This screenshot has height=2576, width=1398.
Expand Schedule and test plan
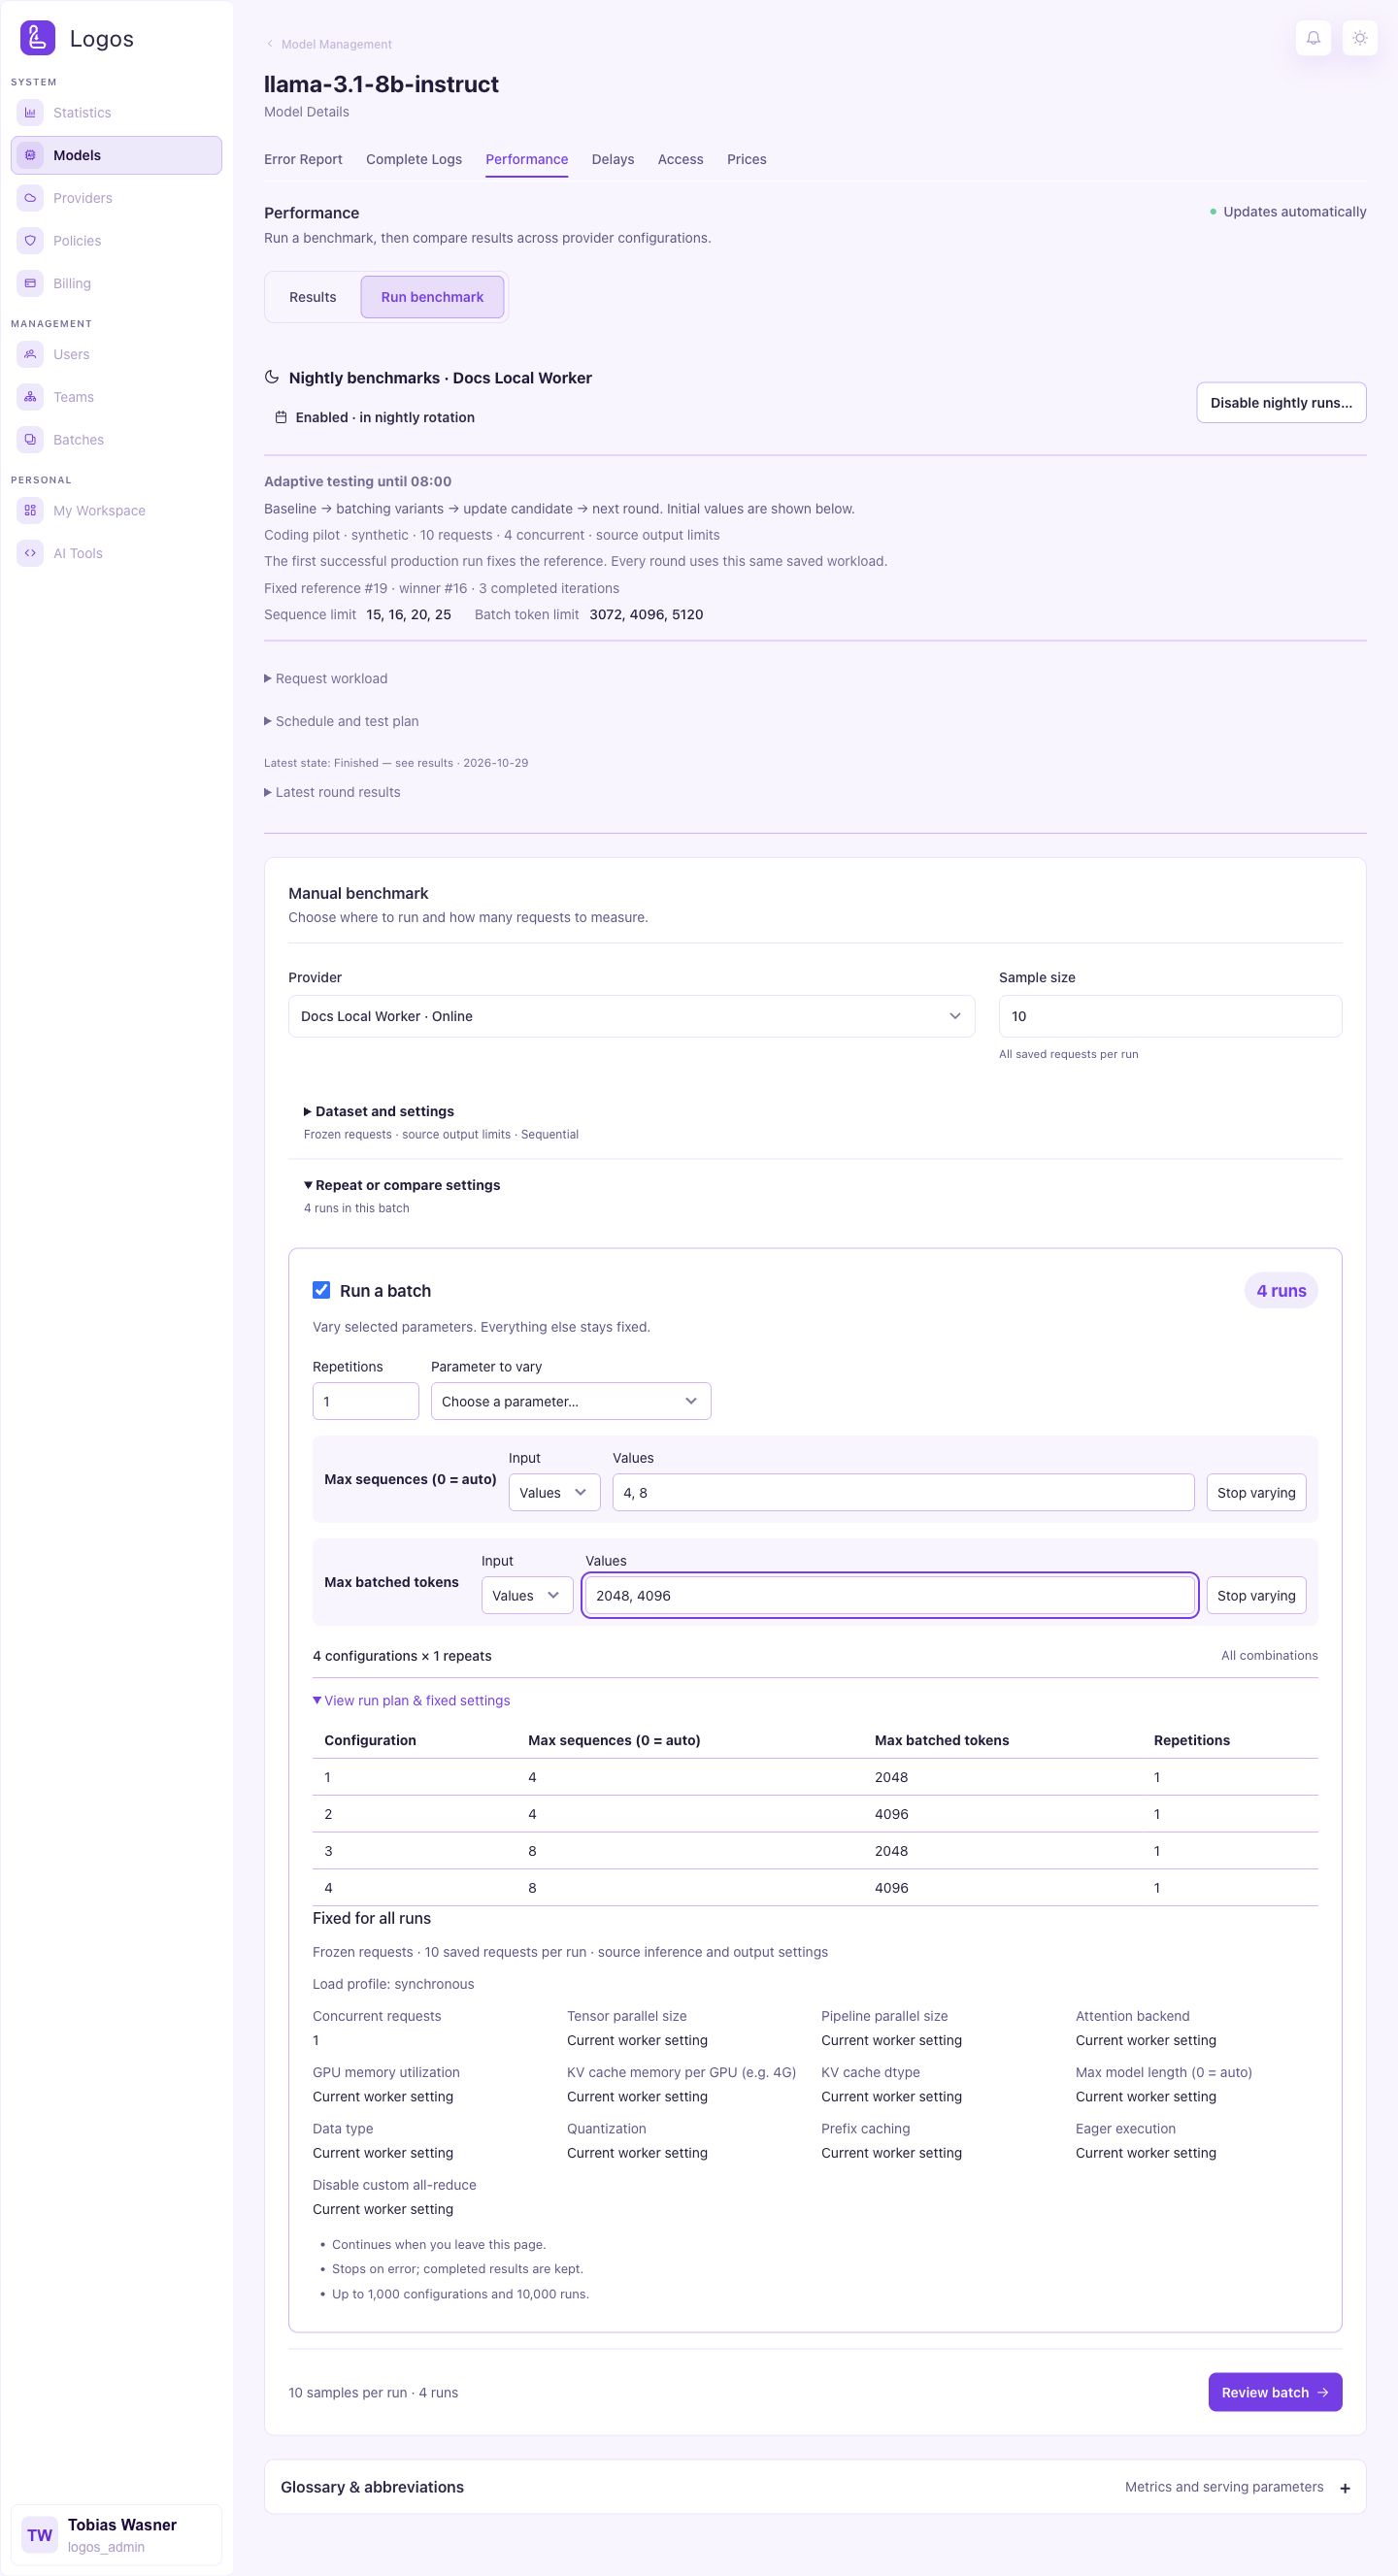341,721
